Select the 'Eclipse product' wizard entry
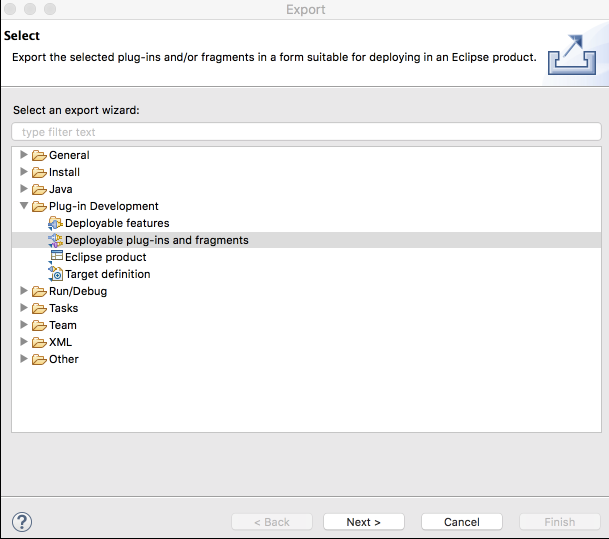The image size is (609, 539). (105, 257)
